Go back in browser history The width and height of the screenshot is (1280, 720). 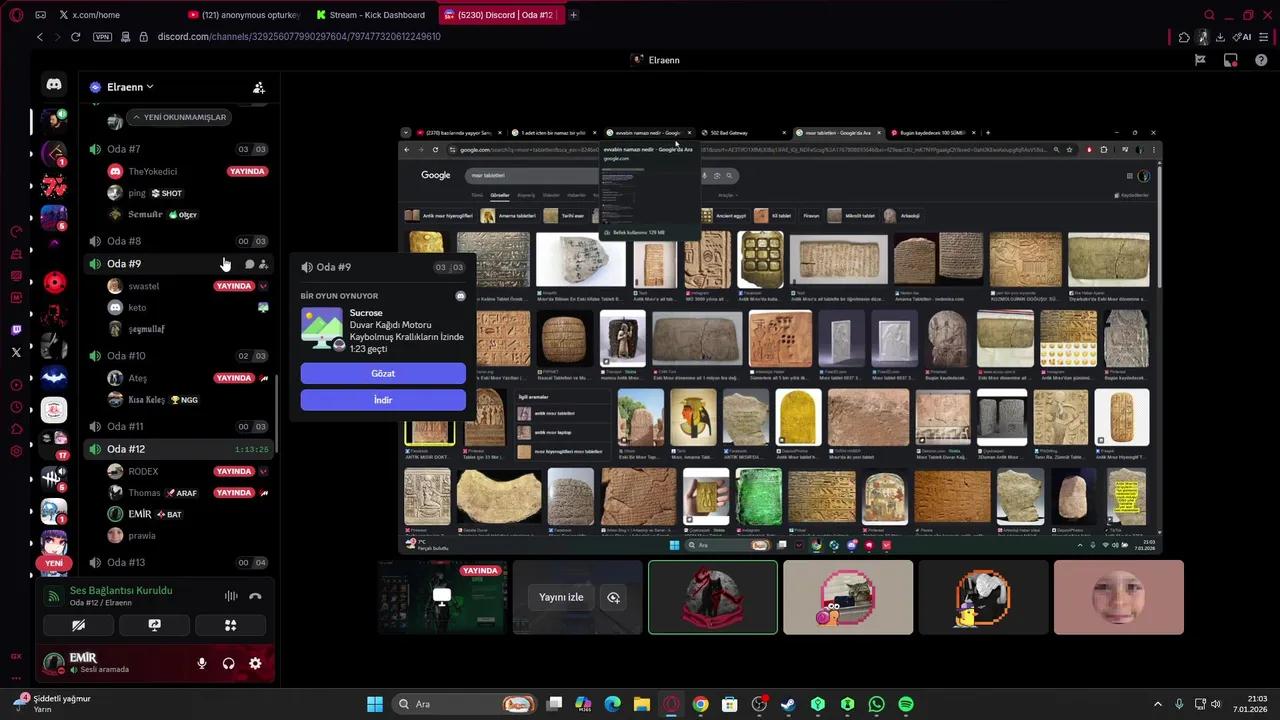point(40,37)
